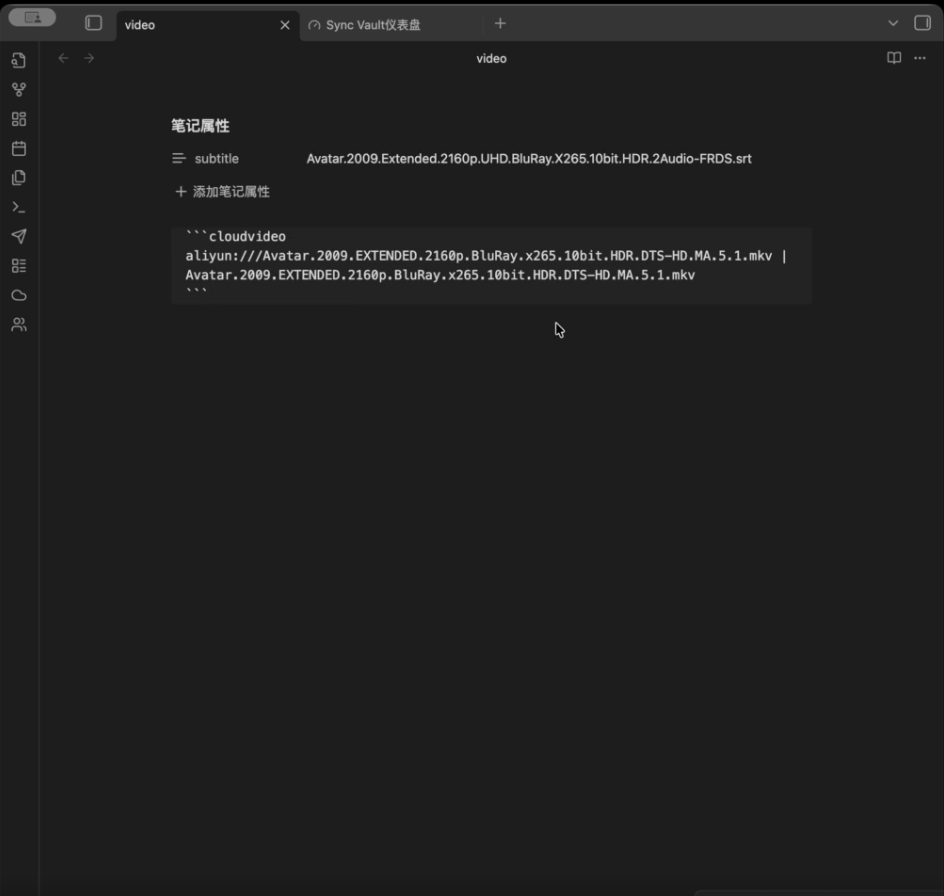Open the command palette terminal icon

click(18, 207)
